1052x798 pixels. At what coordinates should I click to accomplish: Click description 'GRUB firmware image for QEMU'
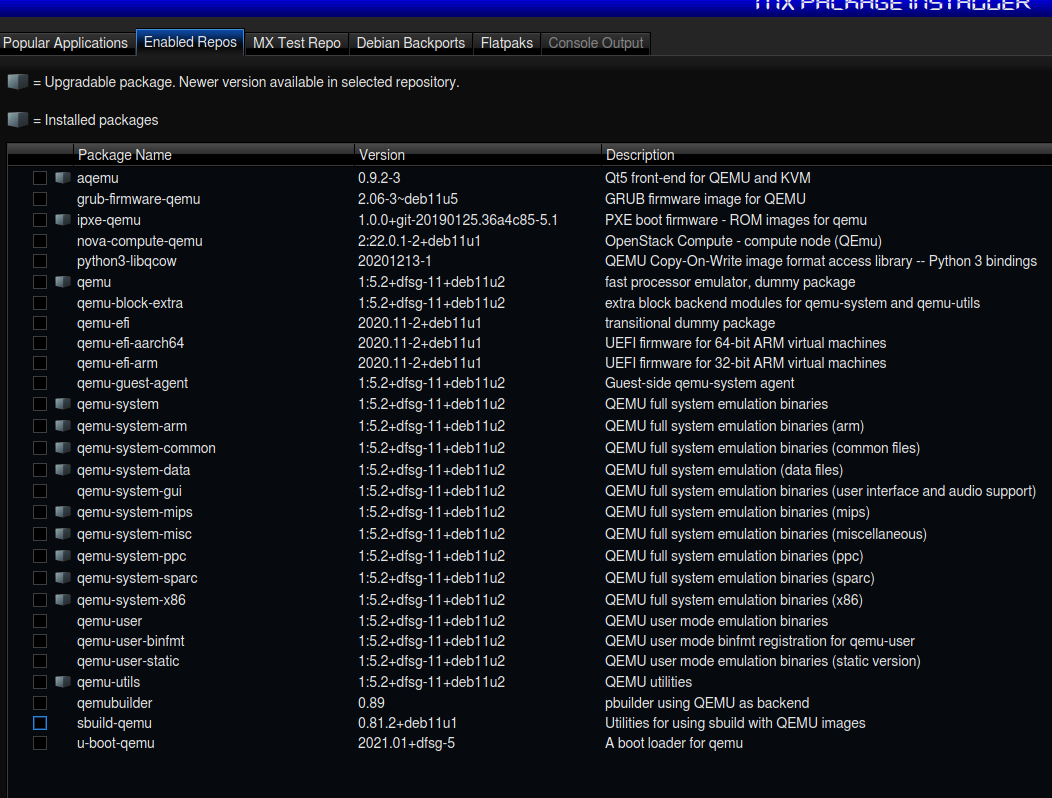[705, 199]
